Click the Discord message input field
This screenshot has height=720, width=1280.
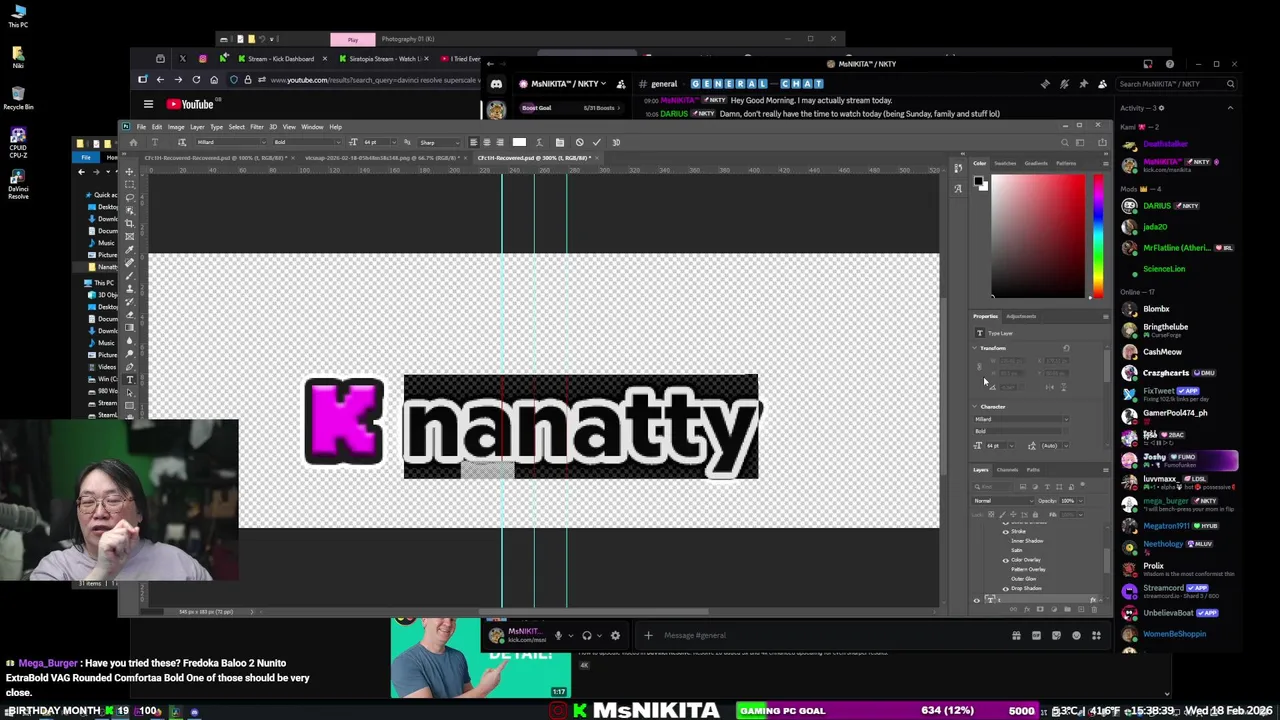coord(830,635)
